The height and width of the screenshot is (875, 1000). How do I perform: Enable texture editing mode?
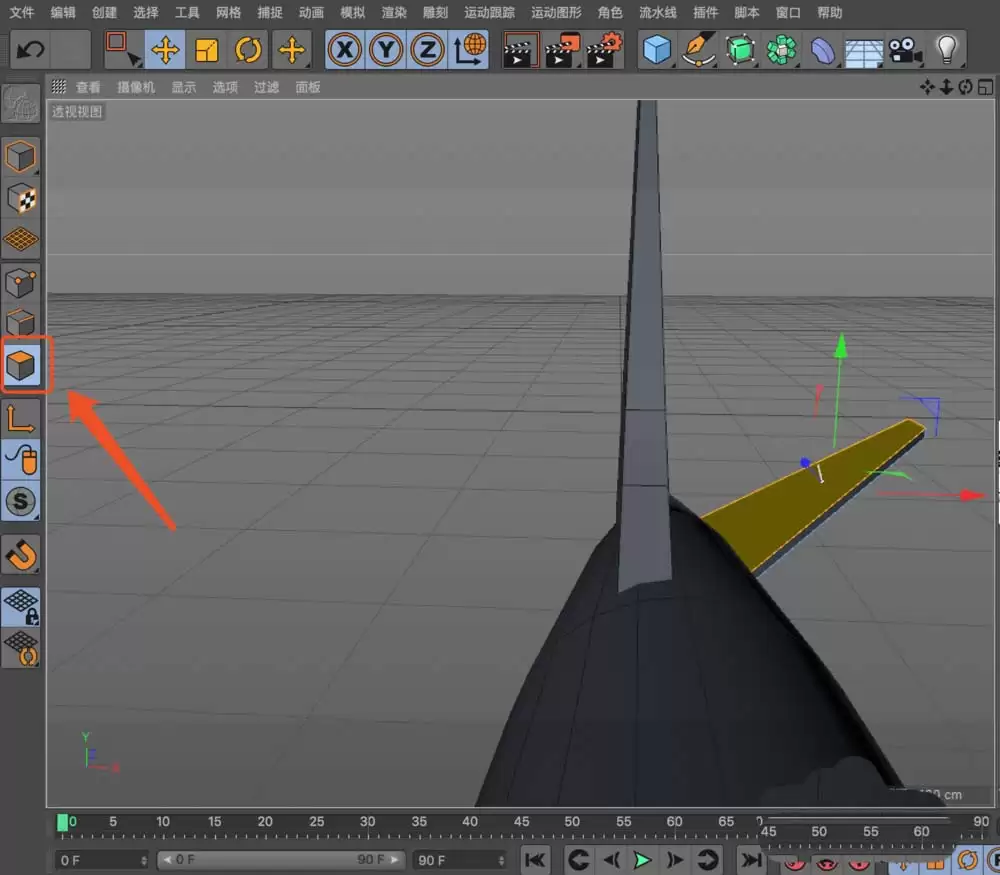[x=22, y=198]
